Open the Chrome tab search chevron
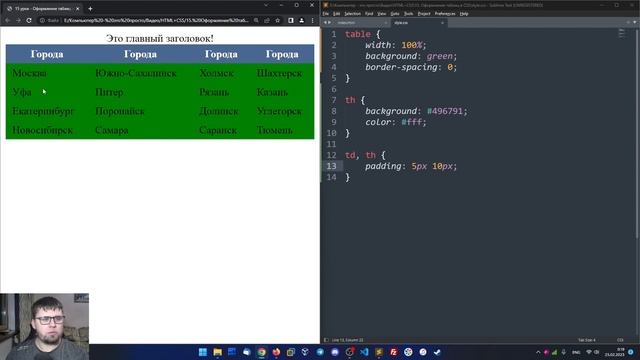This screenshot has width=640, height=360. [x=266, y=5]
